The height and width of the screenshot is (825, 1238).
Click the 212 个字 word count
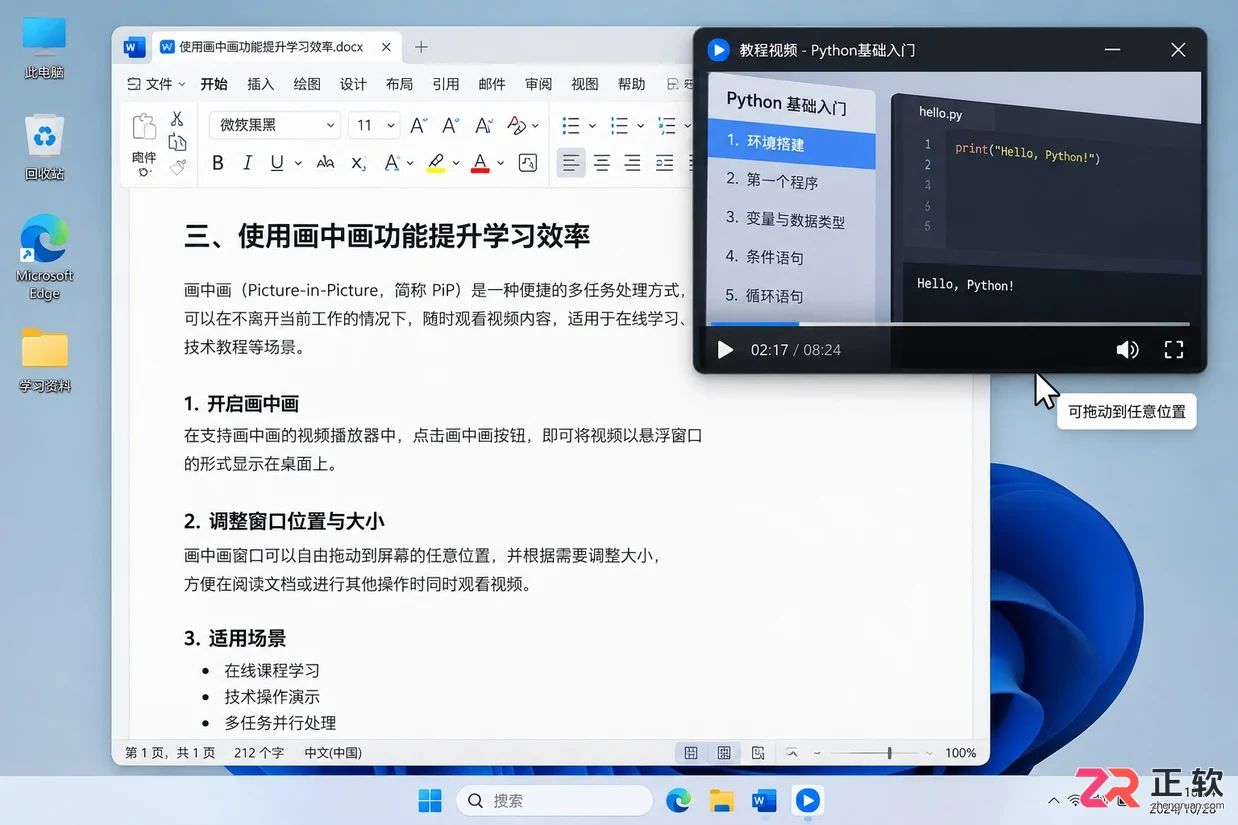click(x=259, y=753)
